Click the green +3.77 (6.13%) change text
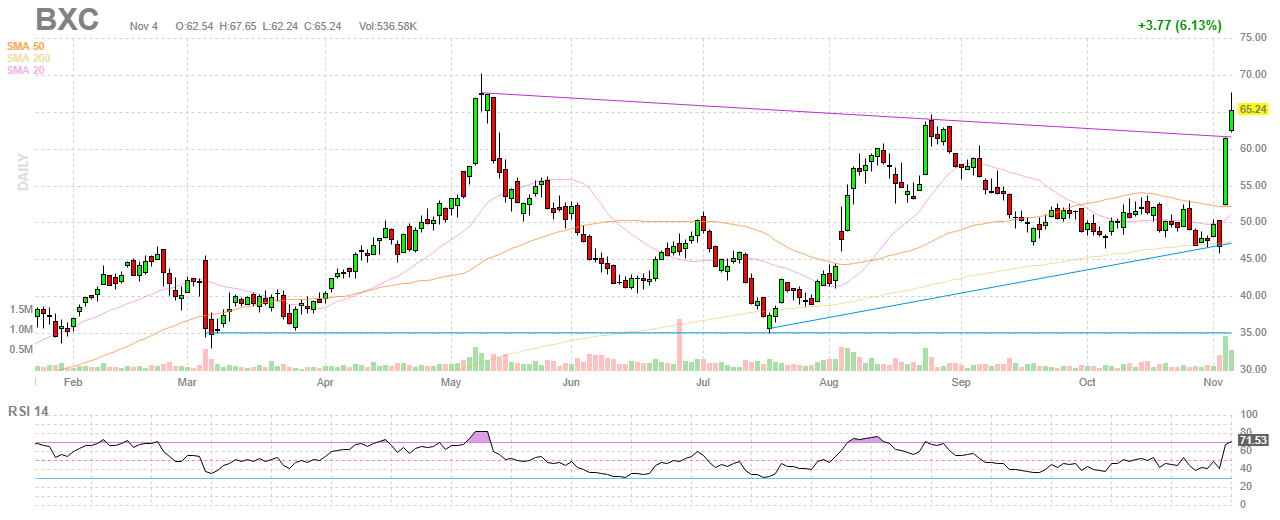1280x520 pixels. [x=1179, y=25]
